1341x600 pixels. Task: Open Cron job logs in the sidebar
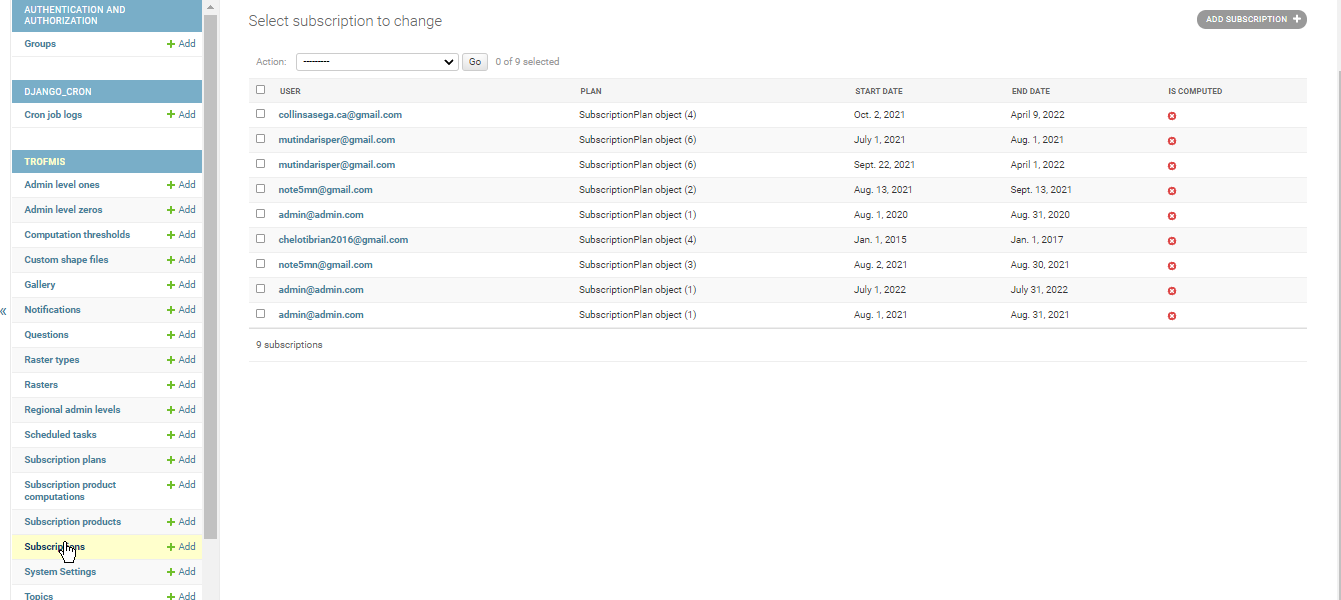(x=53, y=115)
